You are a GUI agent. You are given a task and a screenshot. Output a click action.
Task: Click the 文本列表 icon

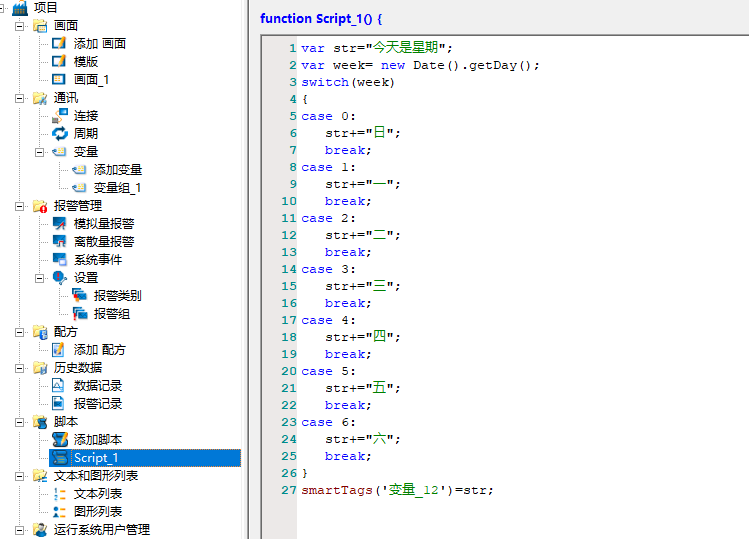[59, 494]
